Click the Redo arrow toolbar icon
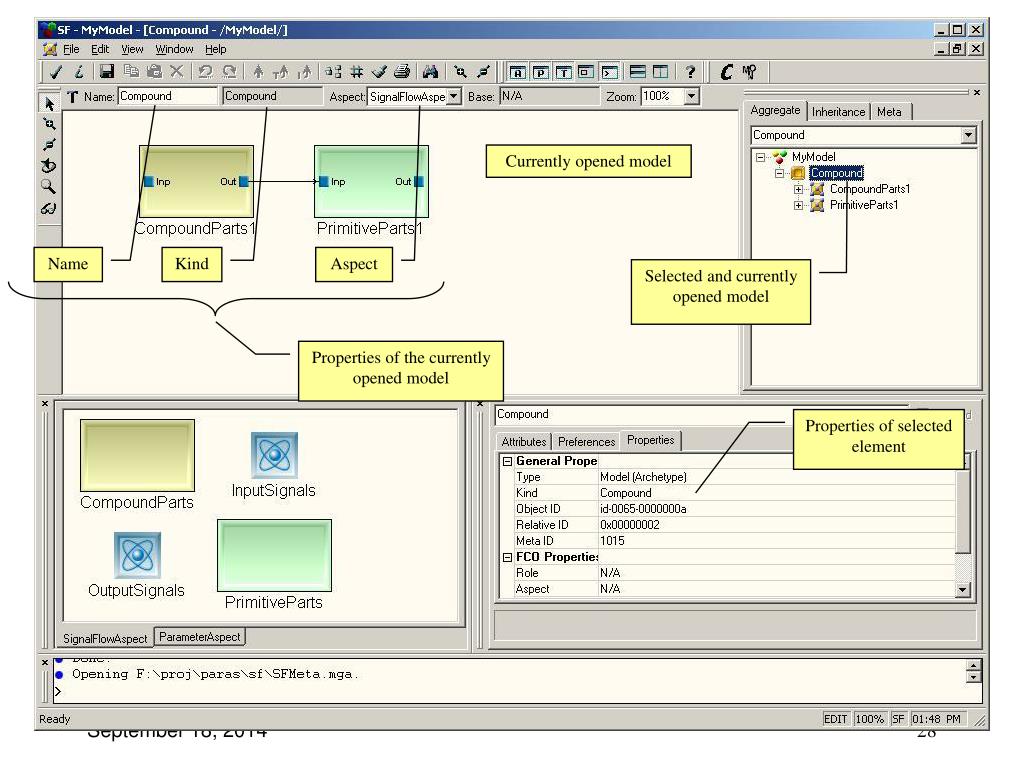1024x768 pixels. (229, 72)
